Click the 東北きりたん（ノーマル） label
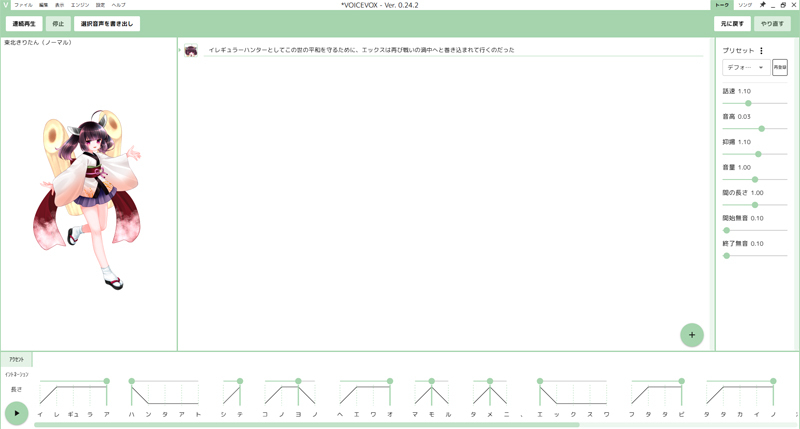This screenshot has height=429, width=800. (x=38, y=43)
